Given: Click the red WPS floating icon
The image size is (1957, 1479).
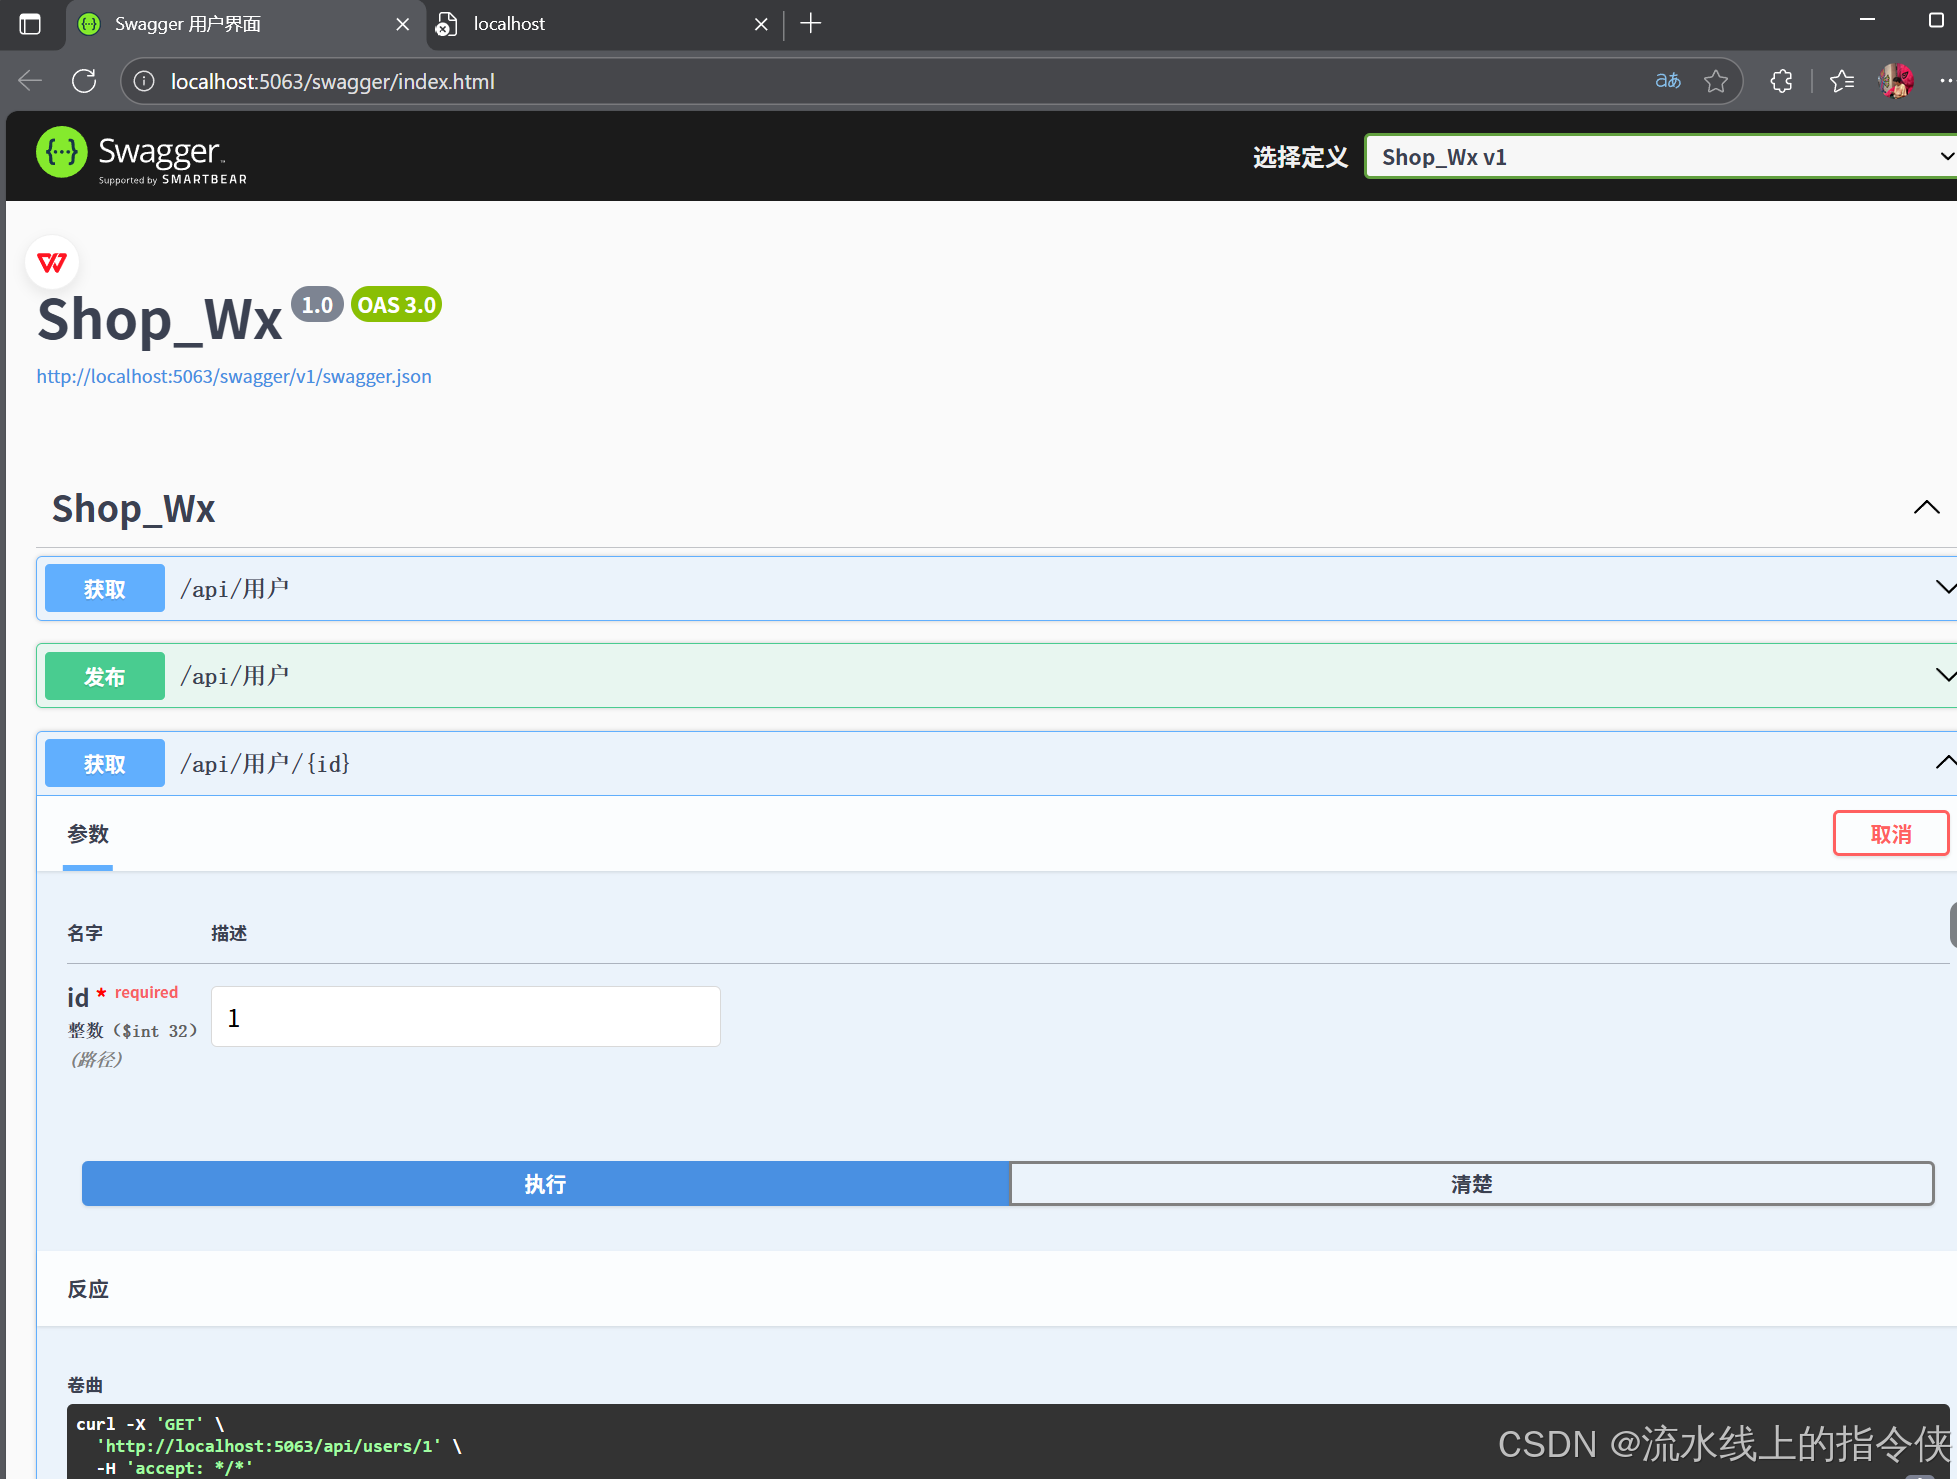Looking at the screenshot, I should pos(52,262).
